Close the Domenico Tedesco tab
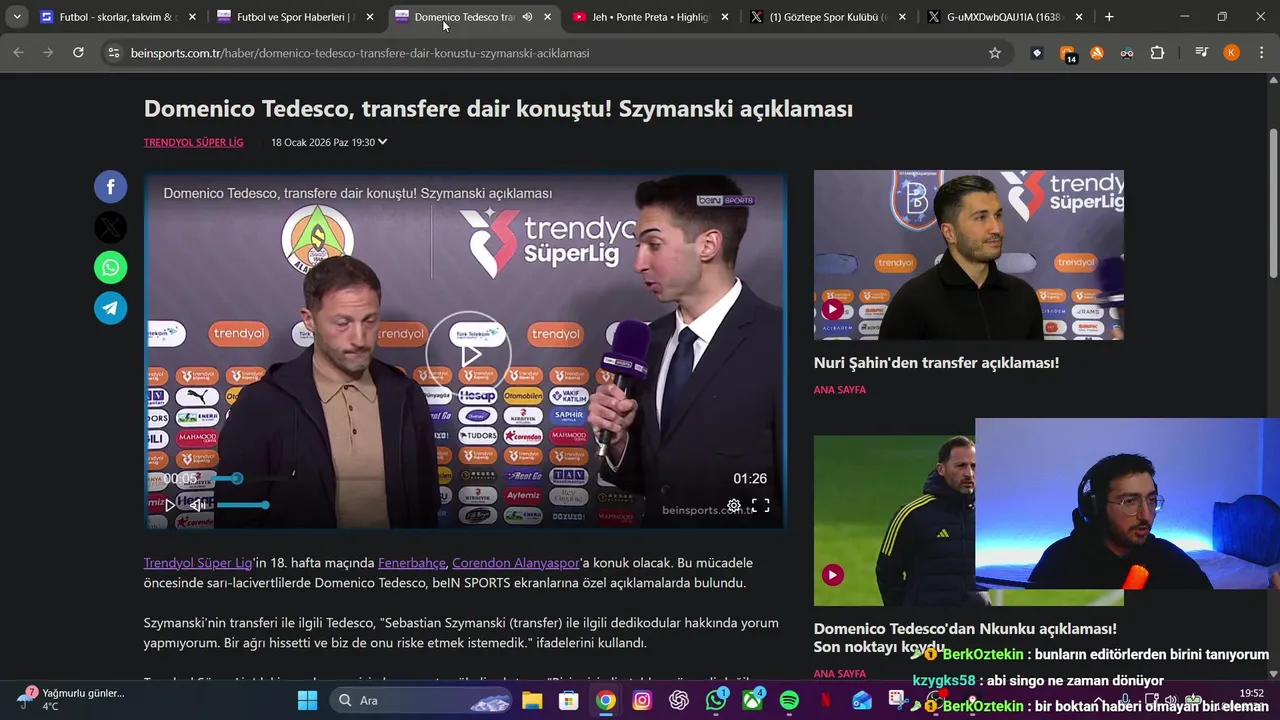This screenshot has height=720, width=1280. pyautogui.click(x=547, y=17)
